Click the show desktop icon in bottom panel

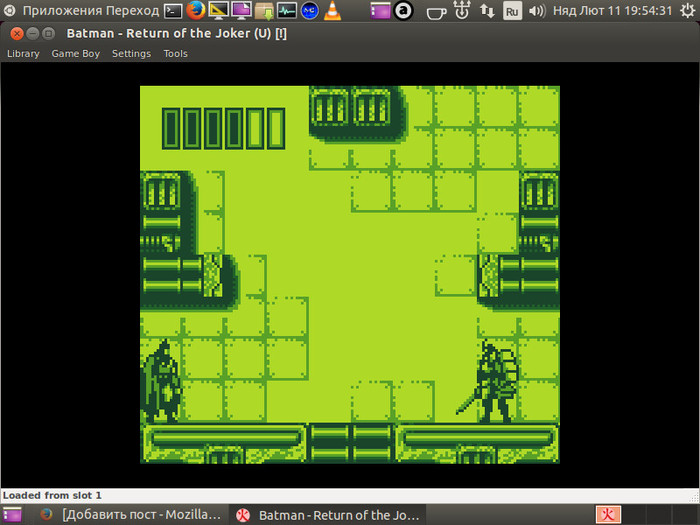pyautogui.click(x=12, y=515)
